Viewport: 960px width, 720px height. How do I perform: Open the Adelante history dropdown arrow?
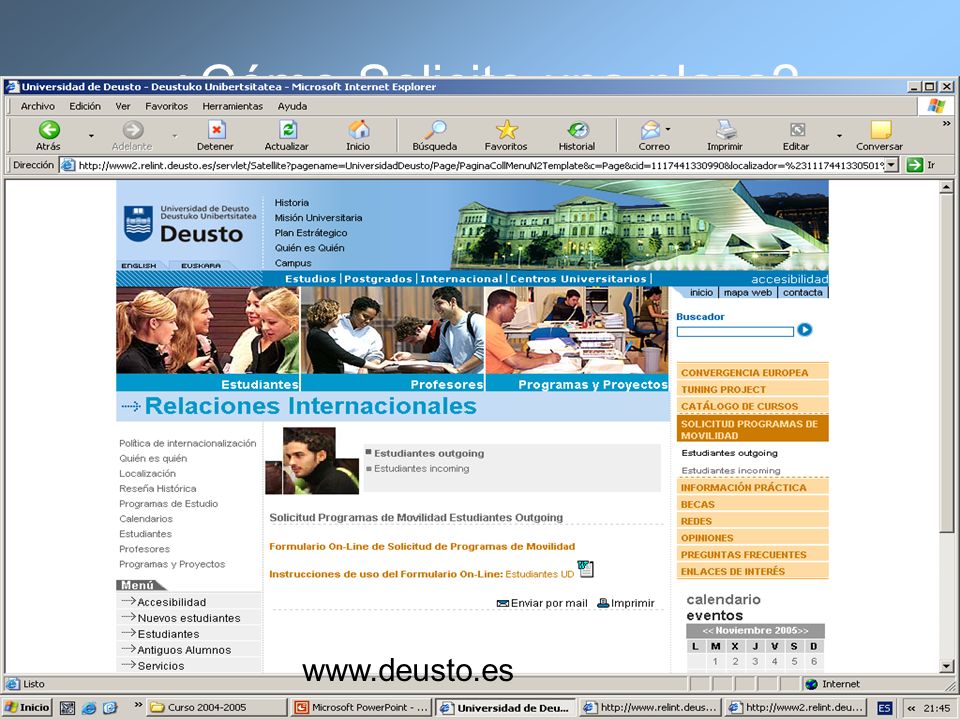click(x=174, y=135)
